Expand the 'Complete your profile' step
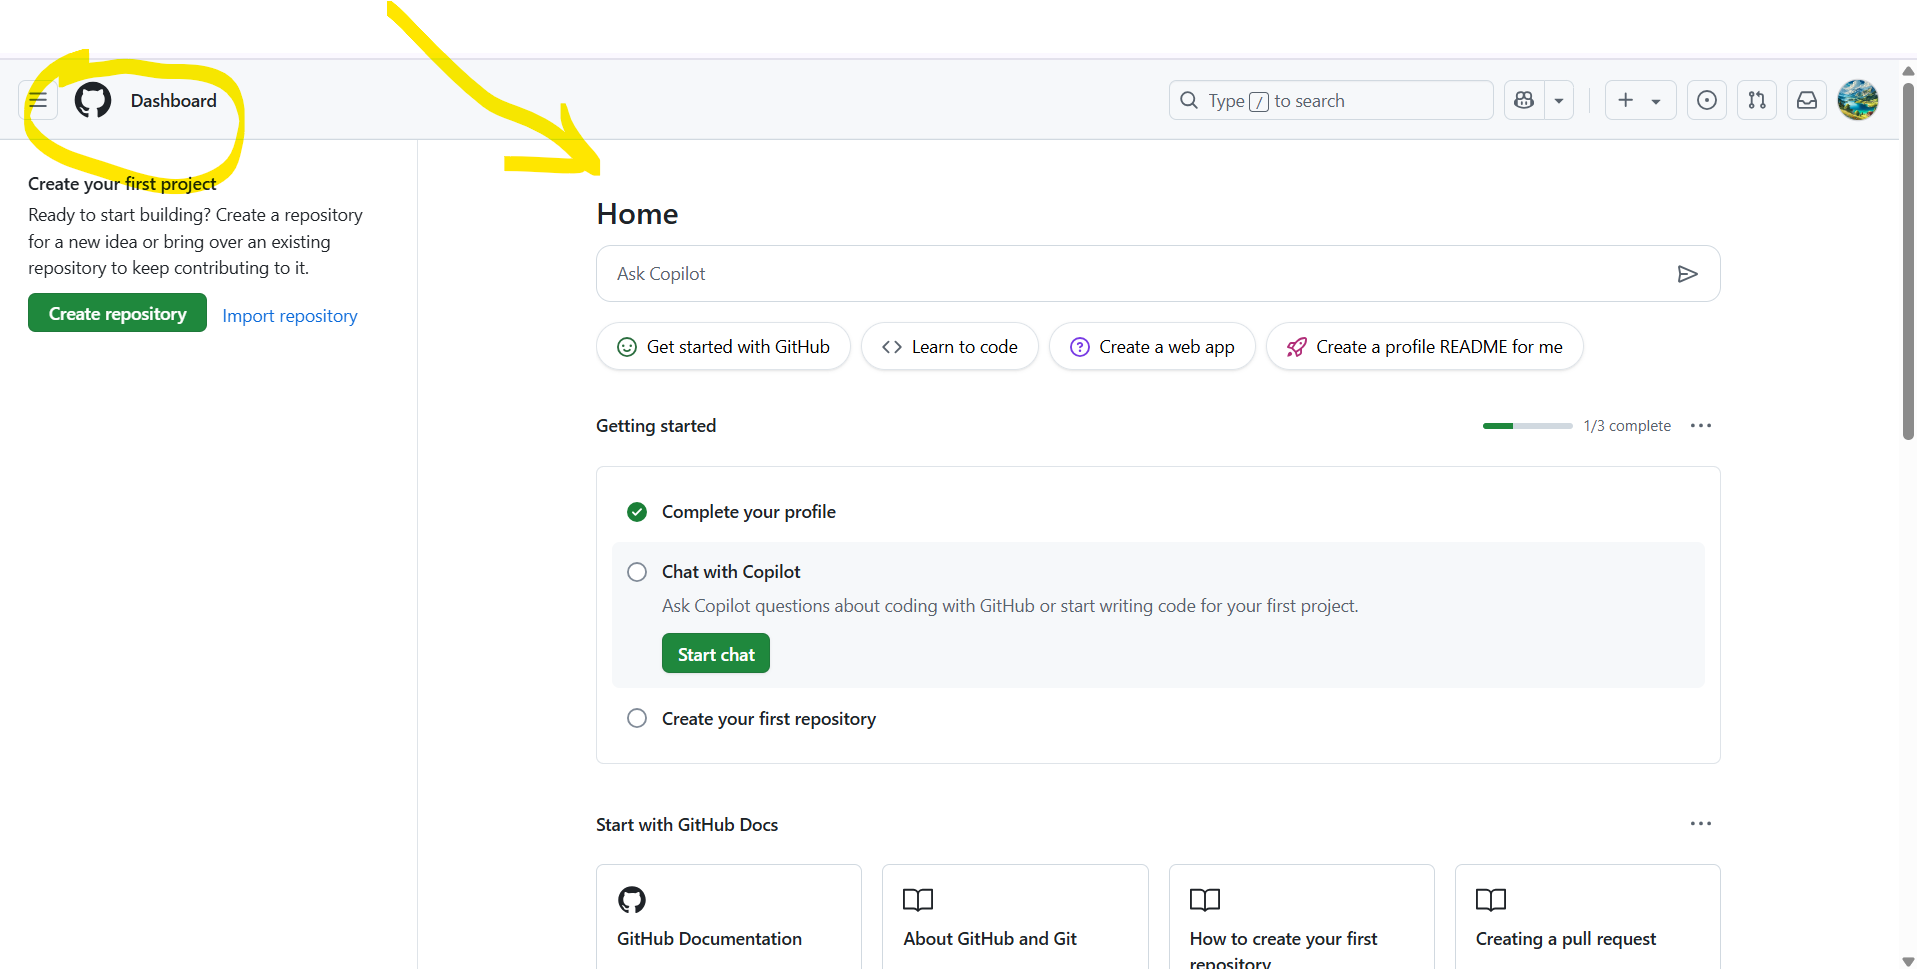 click(748, 512)
